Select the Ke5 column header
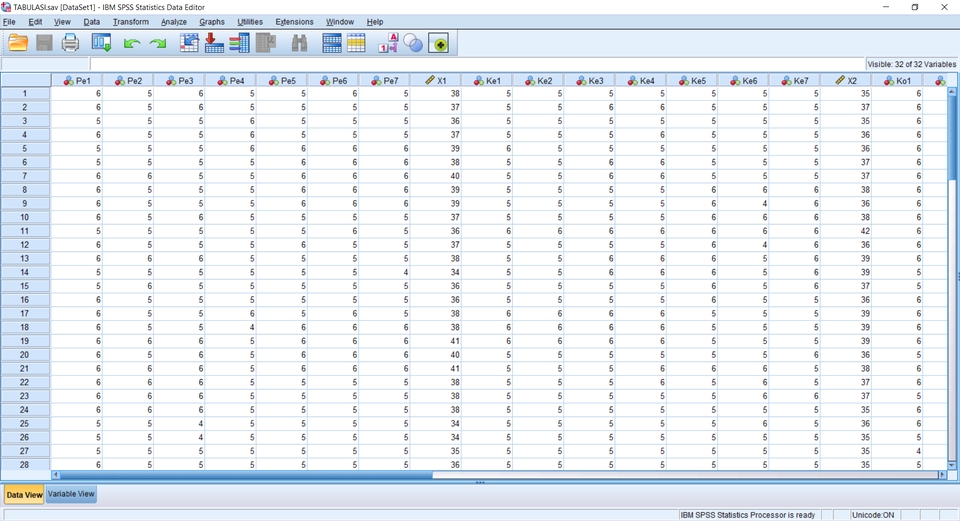Image resolution: width=960 pixels, height=521 pixels. point(692,80)
